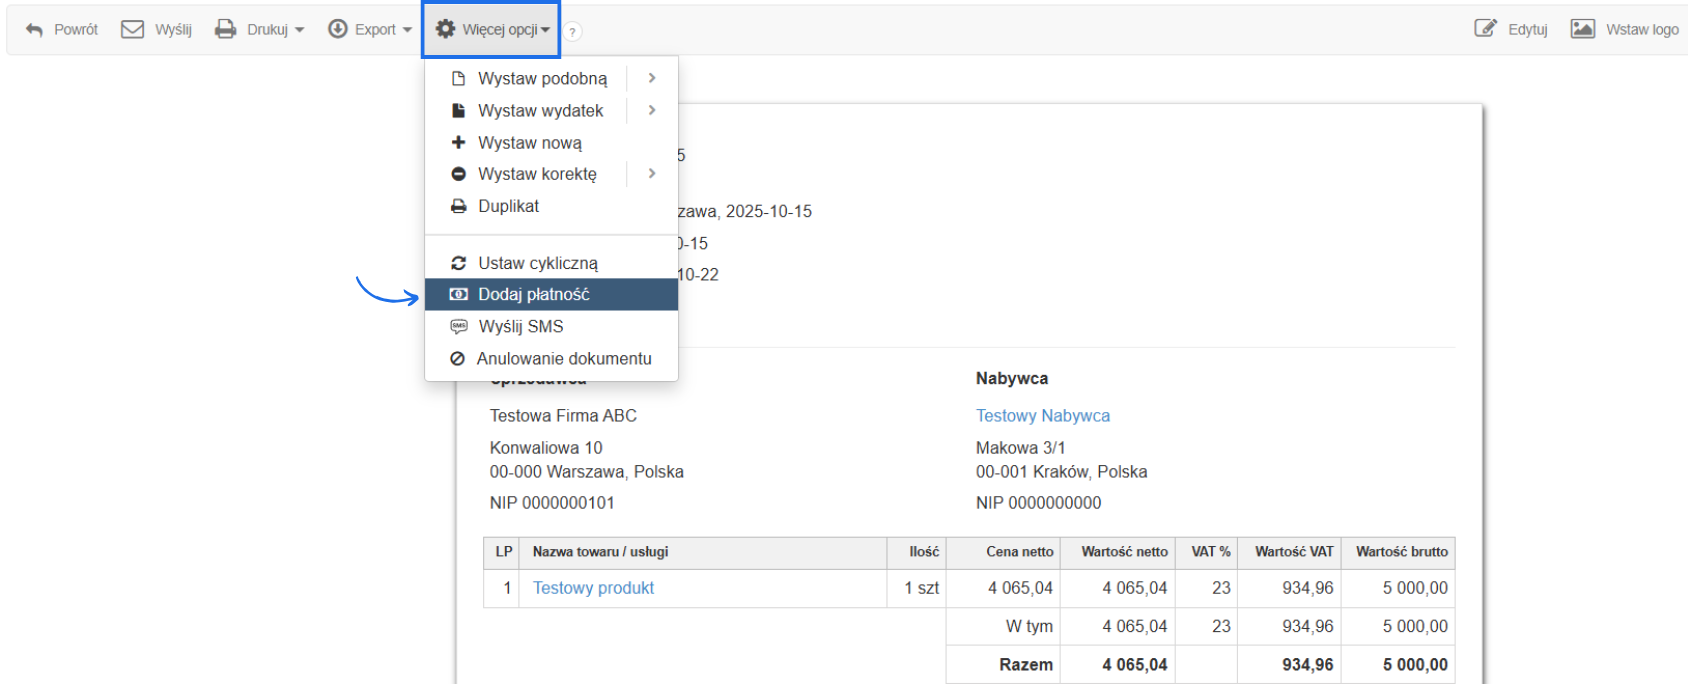Choose Anulowanie dokumentu in the menu
1688x684 pixels.
[x=563, y=359]
